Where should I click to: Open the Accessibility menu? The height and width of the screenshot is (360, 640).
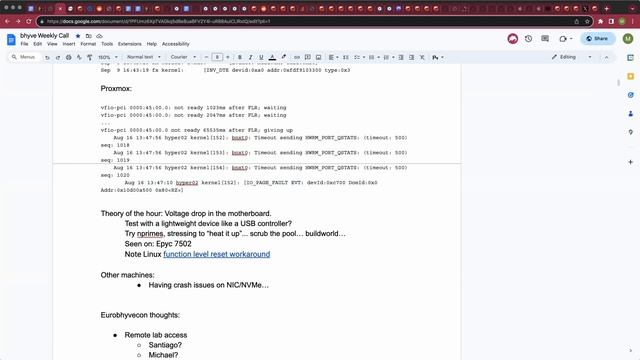176,44
